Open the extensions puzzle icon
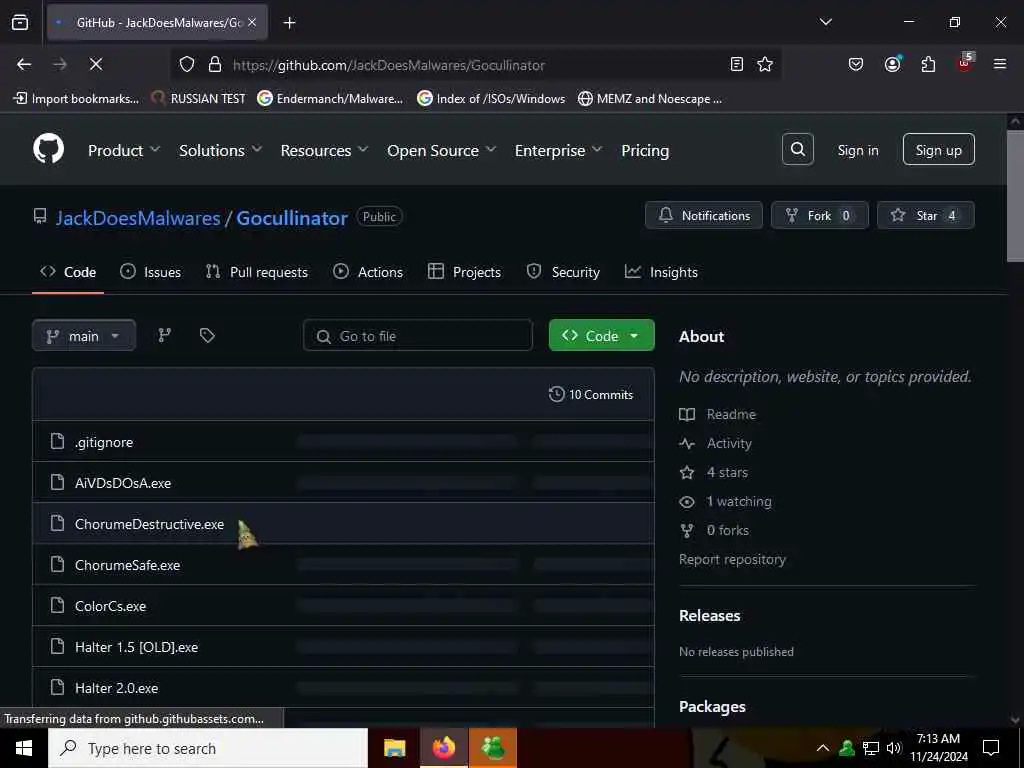This screenshot has width=1024, height=768. (x=928, y=64)
